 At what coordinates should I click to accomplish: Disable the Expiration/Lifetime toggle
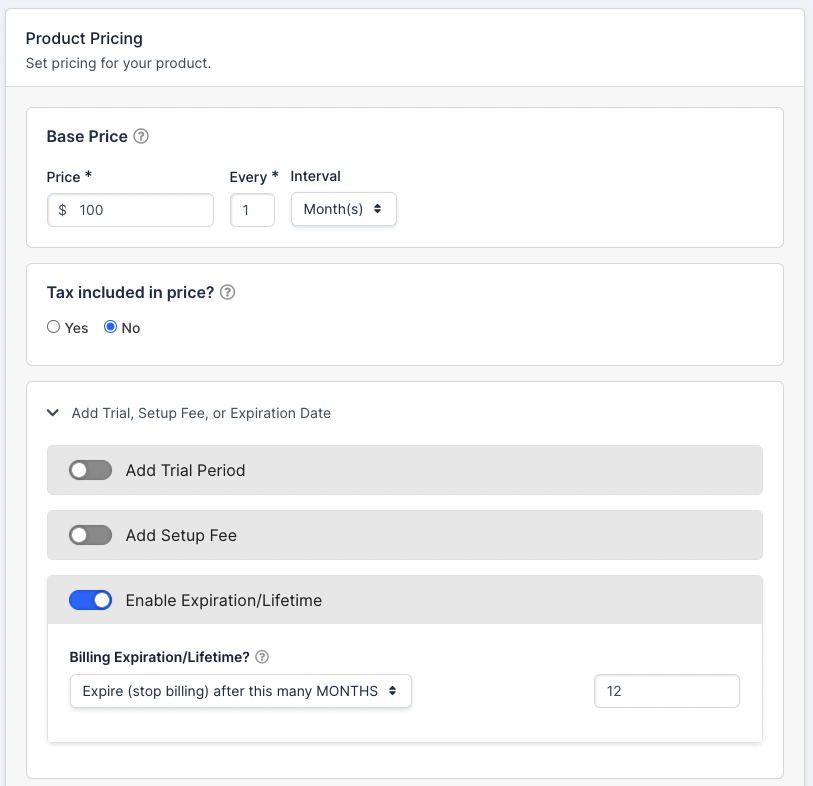tap(90, 600)
